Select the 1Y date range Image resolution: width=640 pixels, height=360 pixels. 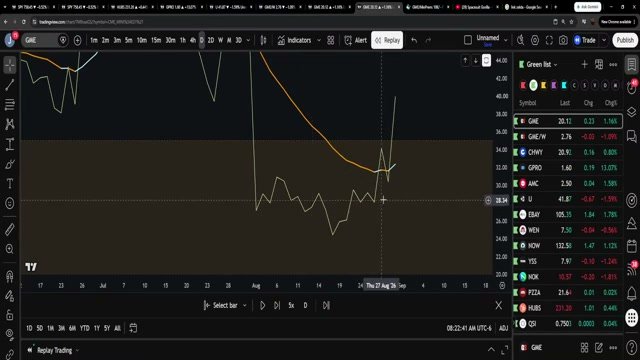click(97, 328)
